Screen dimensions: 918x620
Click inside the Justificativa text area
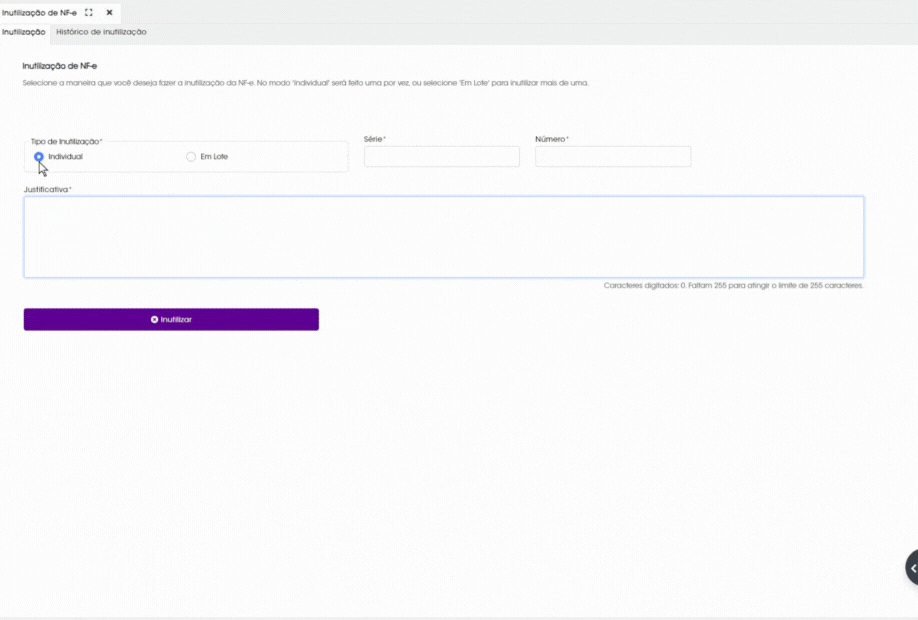[444, 237]
